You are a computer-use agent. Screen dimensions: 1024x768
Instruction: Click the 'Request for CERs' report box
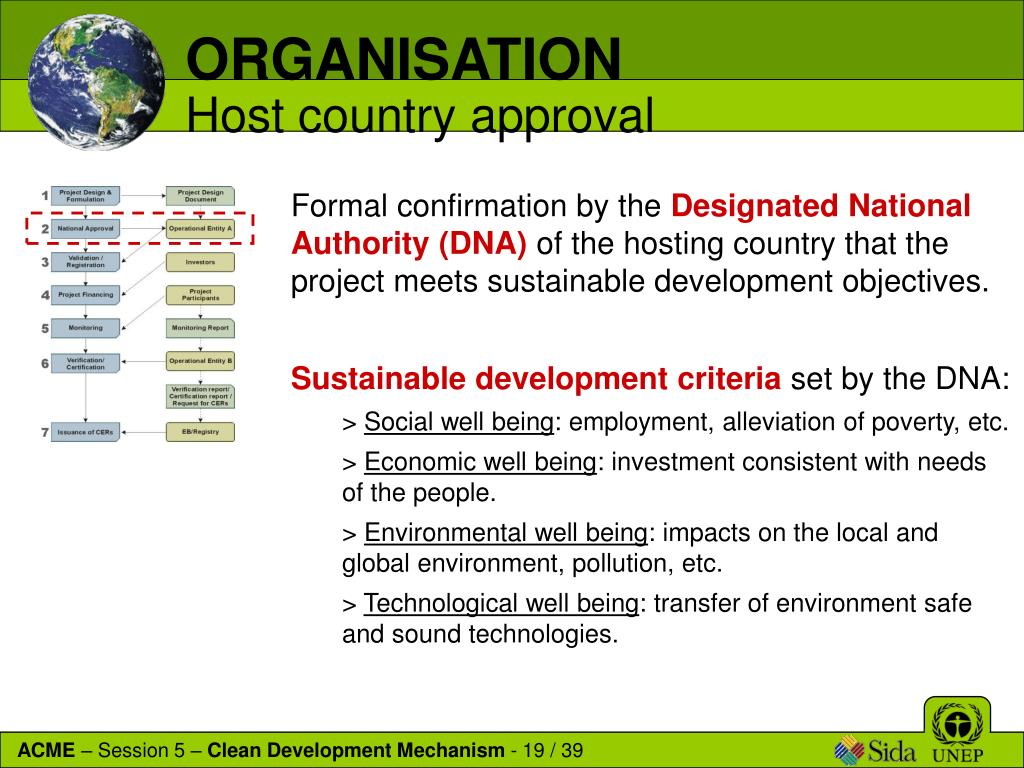pos(200,396)
